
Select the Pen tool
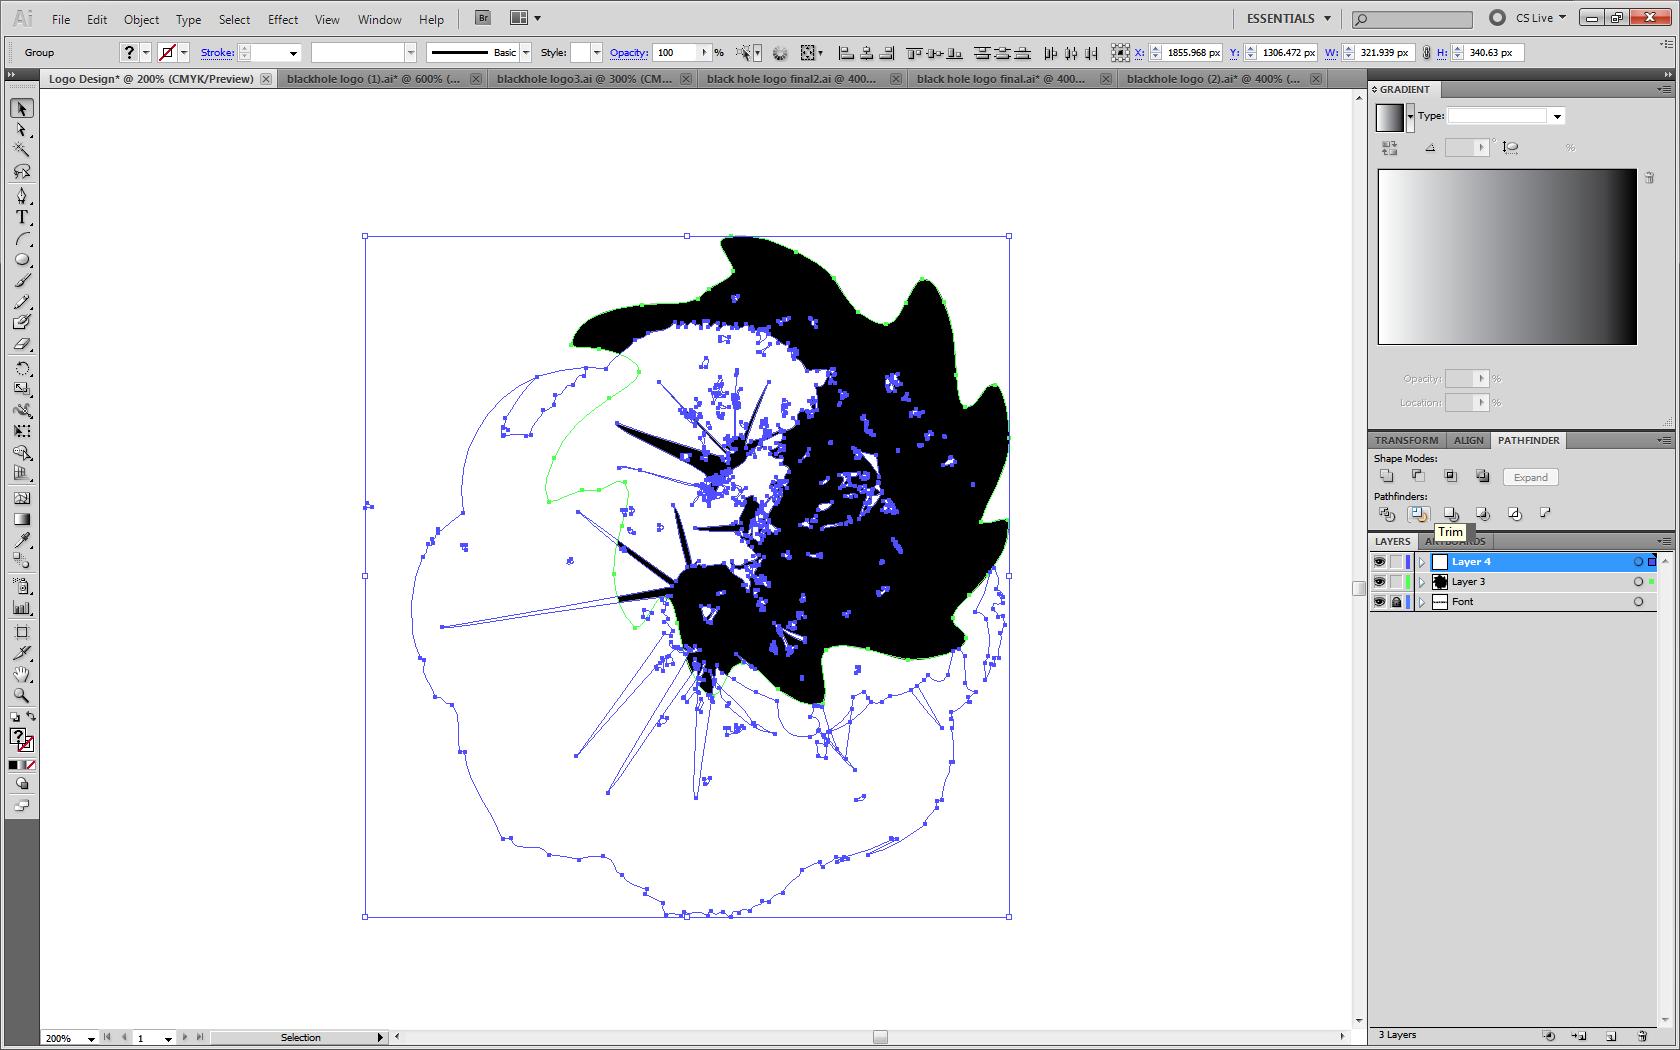(x=22, y=196)
